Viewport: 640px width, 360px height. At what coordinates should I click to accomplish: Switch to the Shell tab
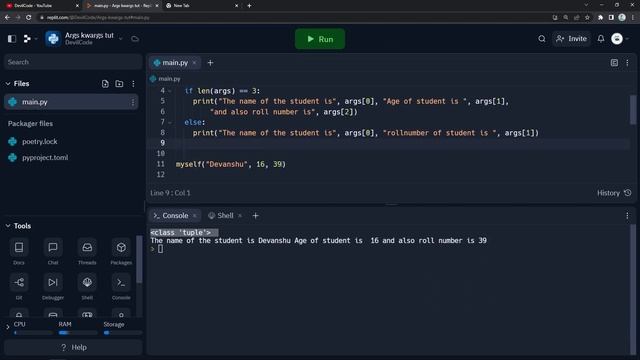pos(221,216)
